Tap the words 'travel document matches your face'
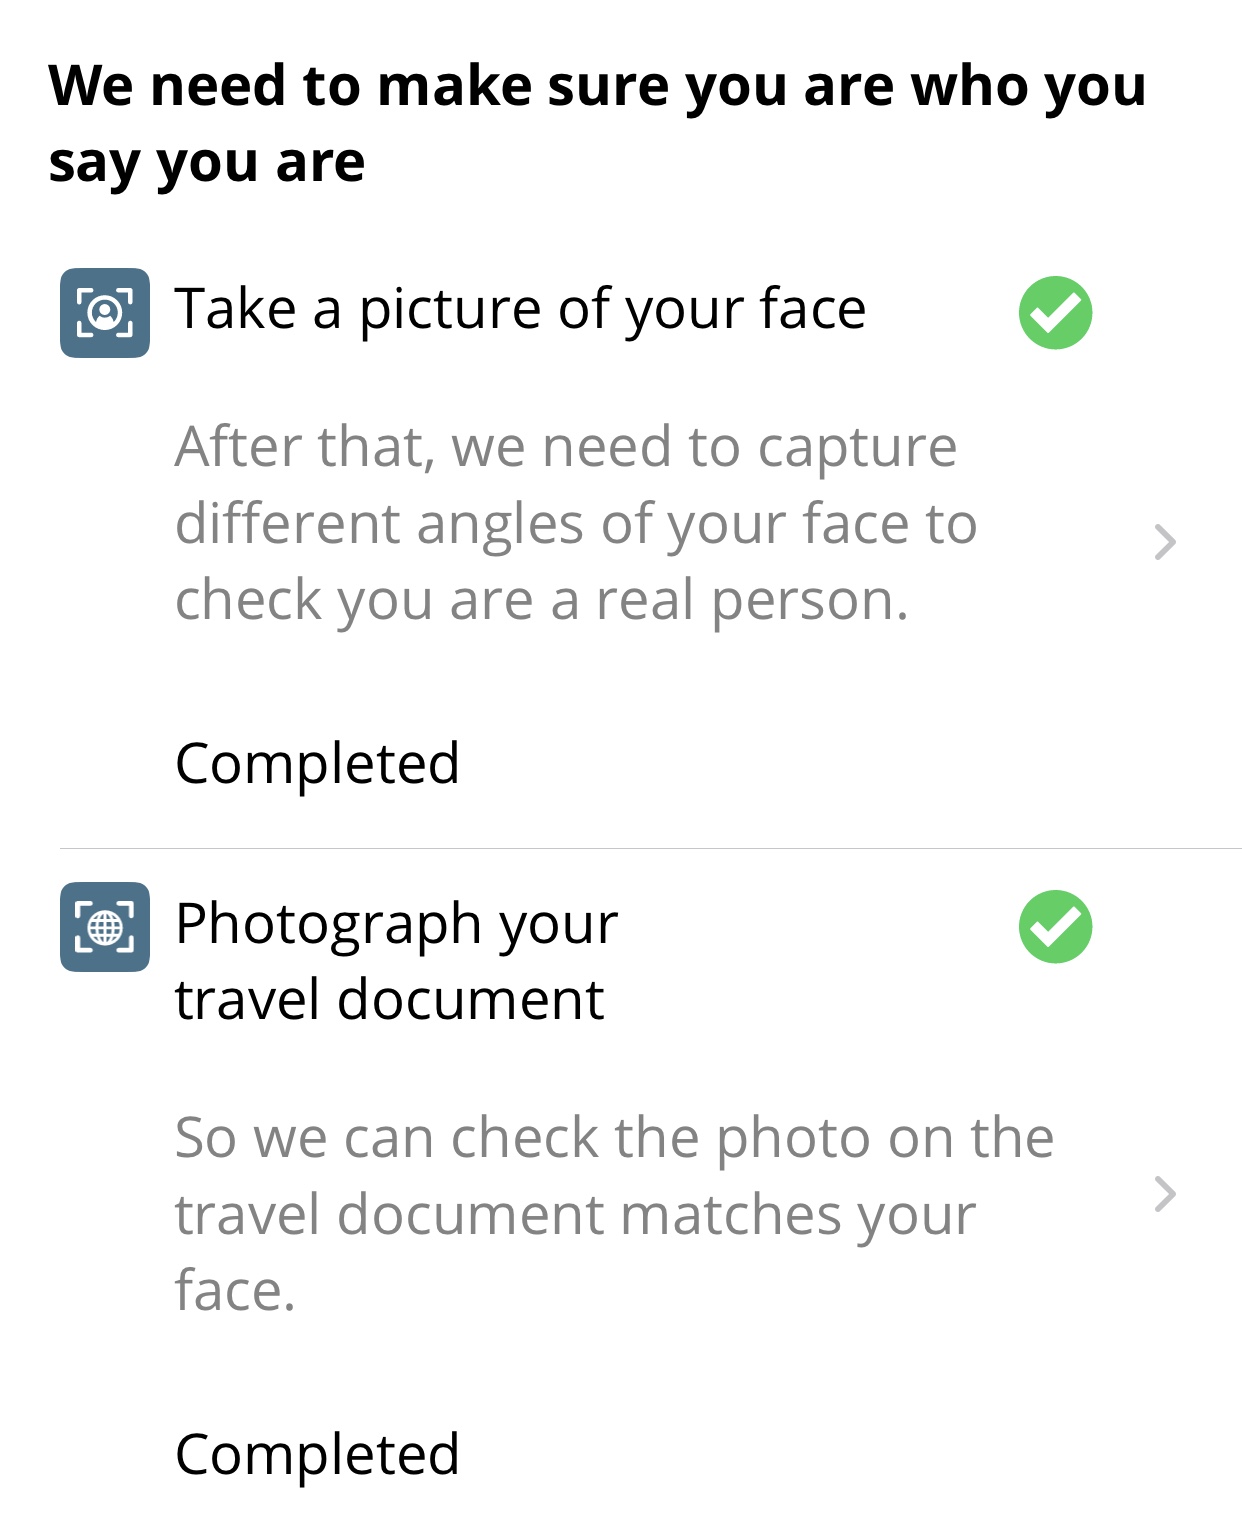The image size is (1242, 1528). coord(575,1253)
